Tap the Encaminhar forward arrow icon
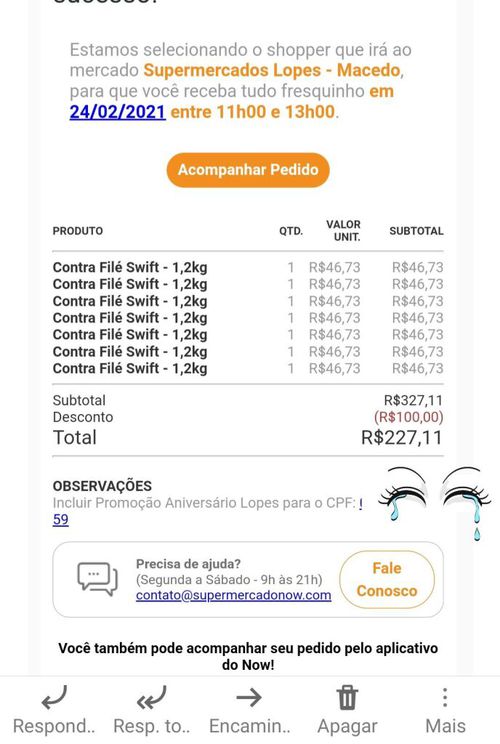The image size is (500, 744). (249, 698)
